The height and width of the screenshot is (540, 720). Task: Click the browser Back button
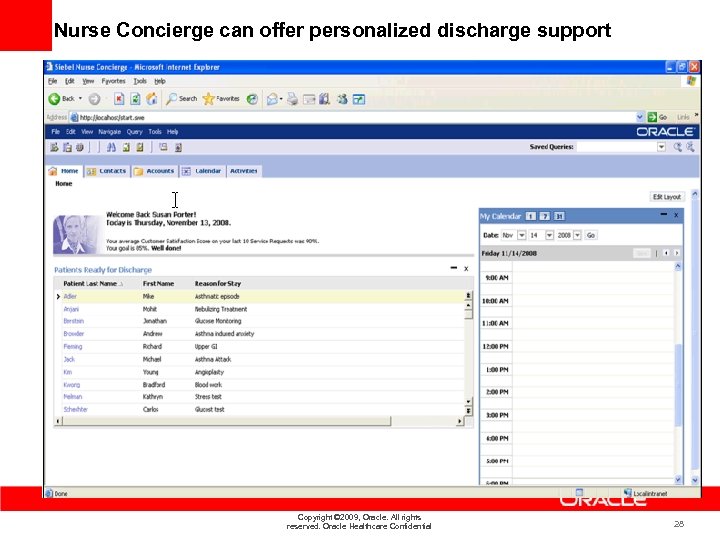click(x=62, y=99)
